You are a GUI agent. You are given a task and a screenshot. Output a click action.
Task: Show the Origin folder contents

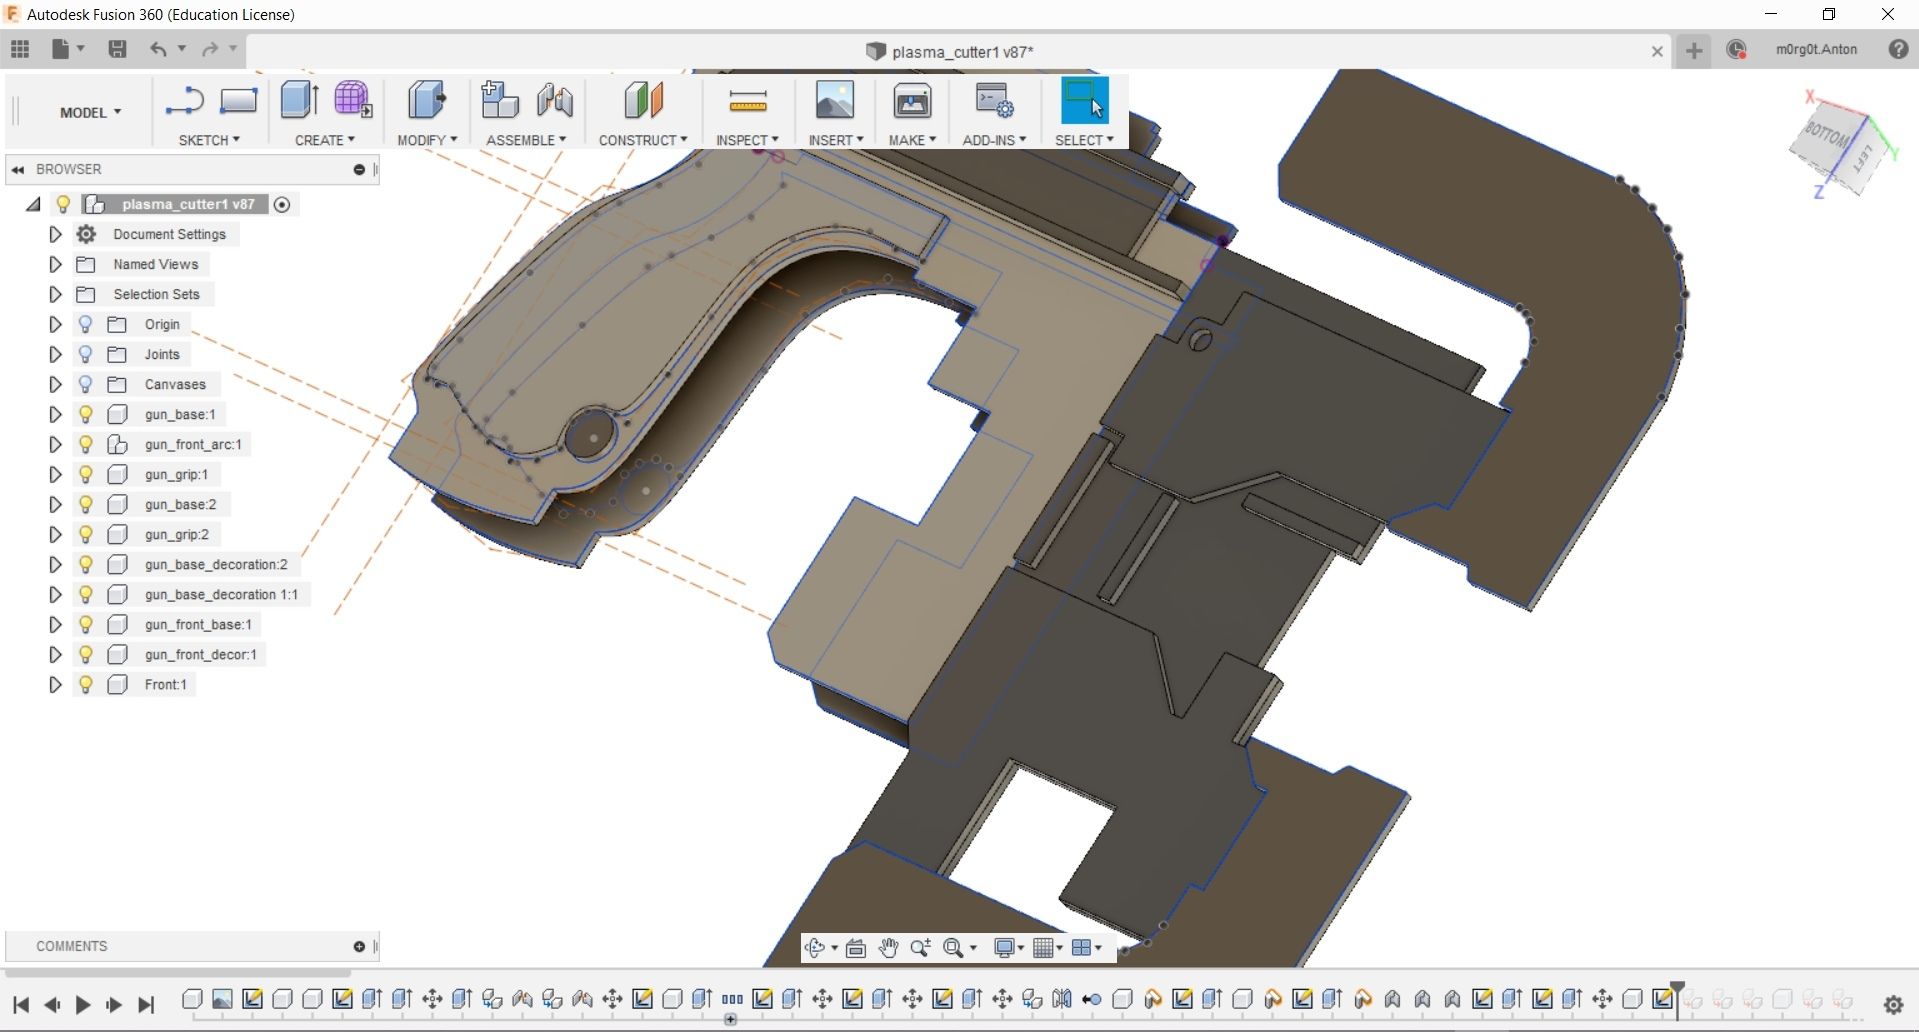pyautogui.click(x=55, y=324)
